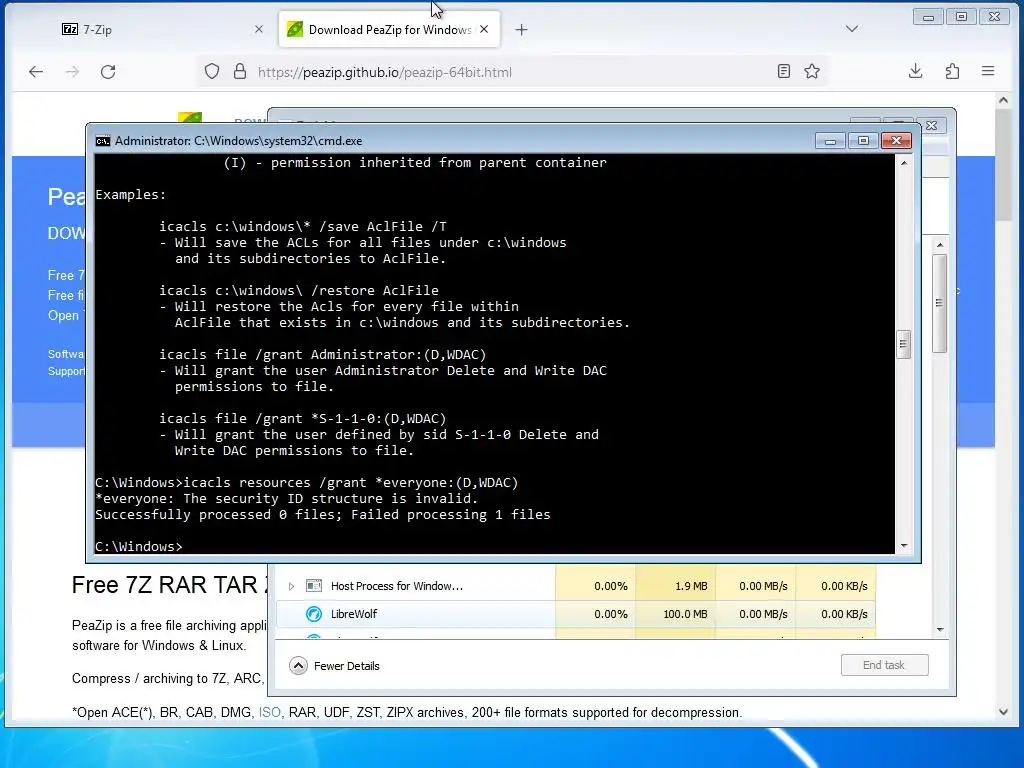Close the Administrator cmd.exe window

tap(896, 140)
